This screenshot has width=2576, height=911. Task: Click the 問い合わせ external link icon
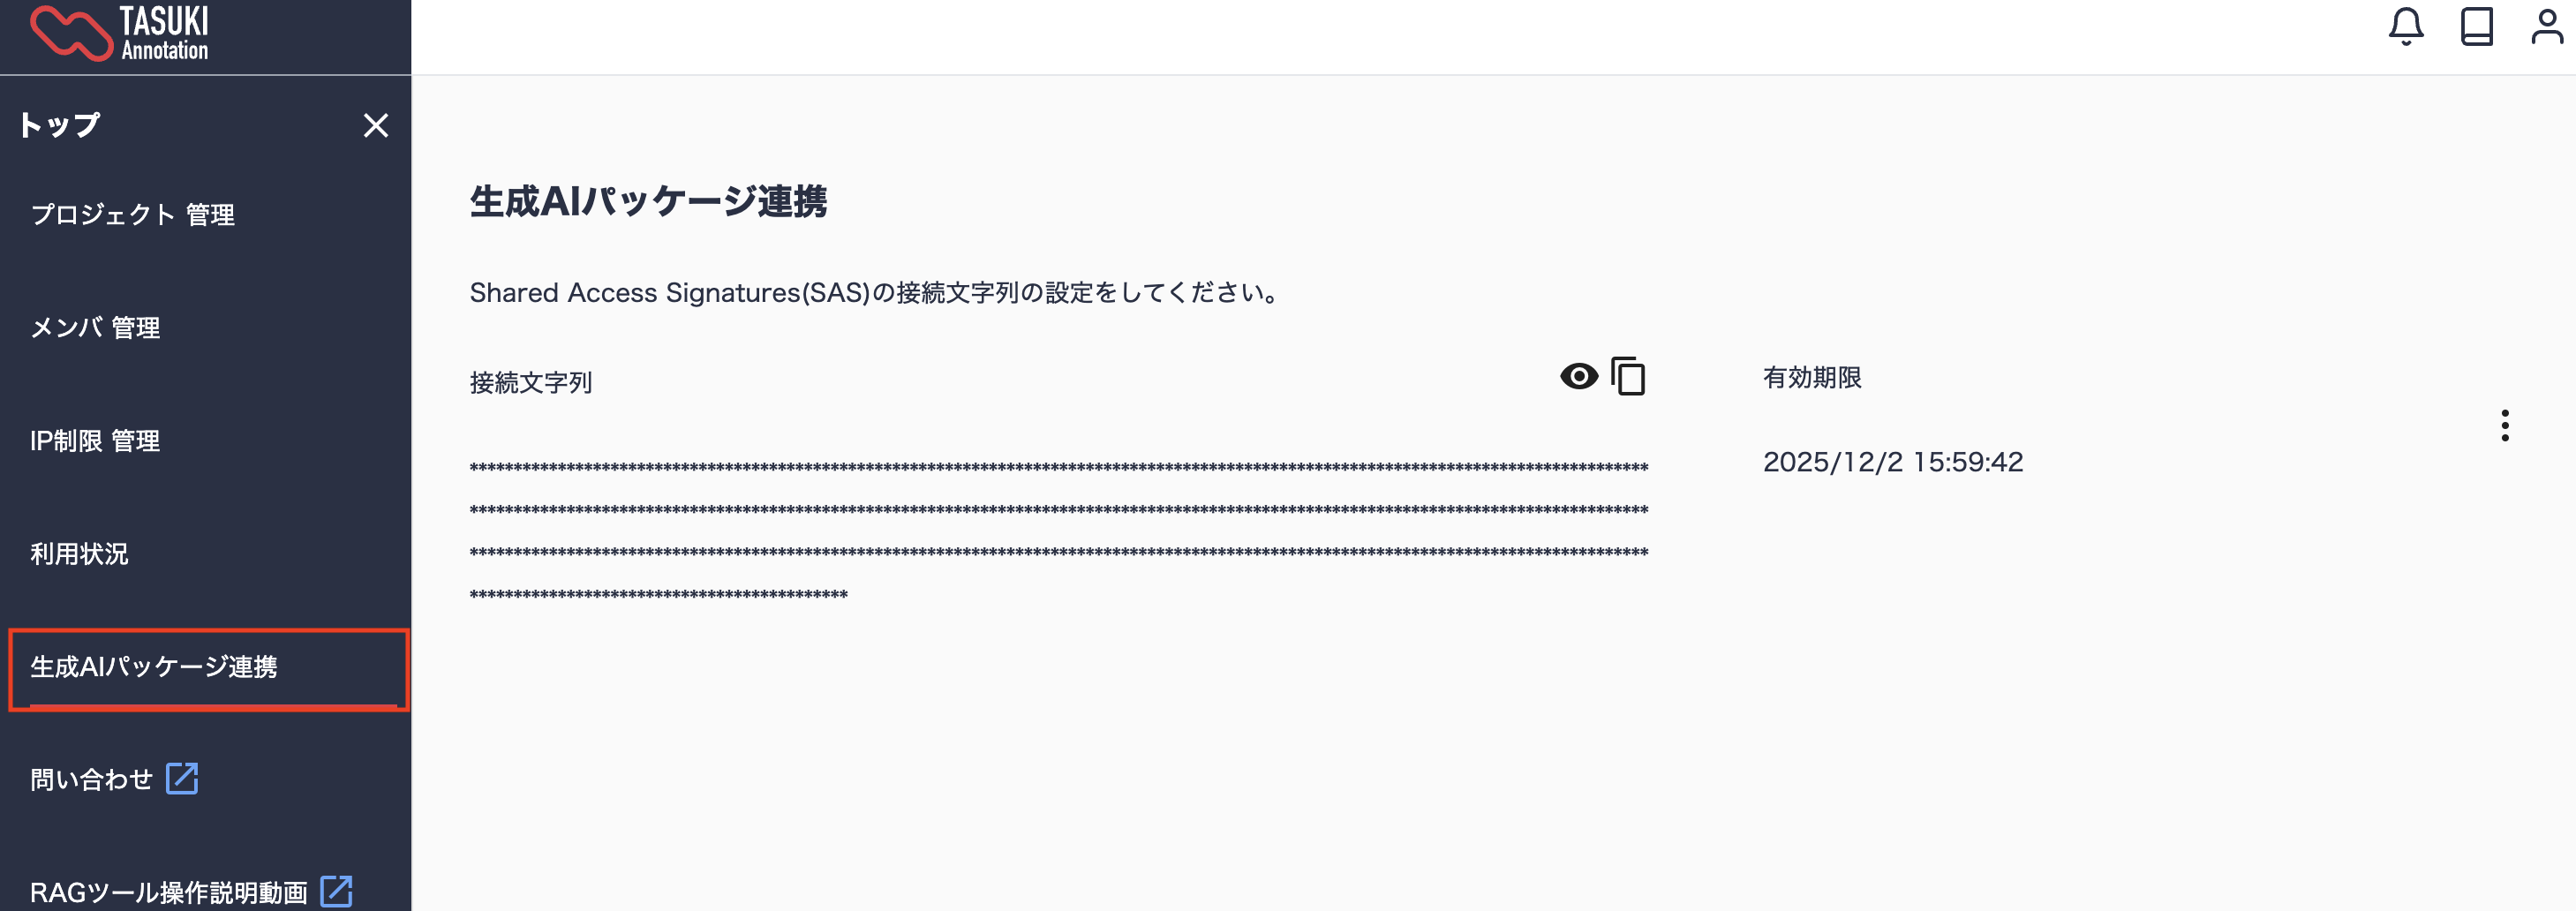click(182, 778)
